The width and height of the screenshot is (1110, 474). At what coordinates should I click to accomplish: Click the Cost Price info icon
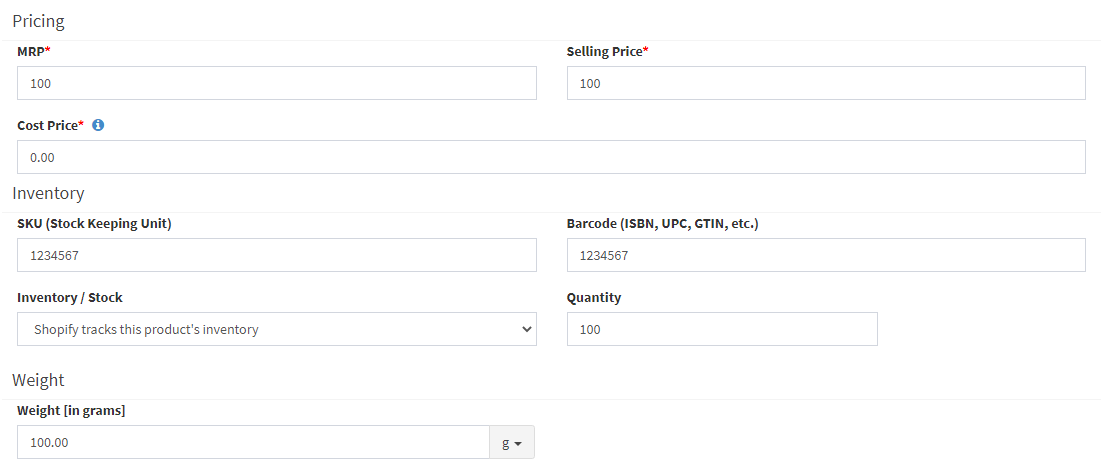point(98,126)
